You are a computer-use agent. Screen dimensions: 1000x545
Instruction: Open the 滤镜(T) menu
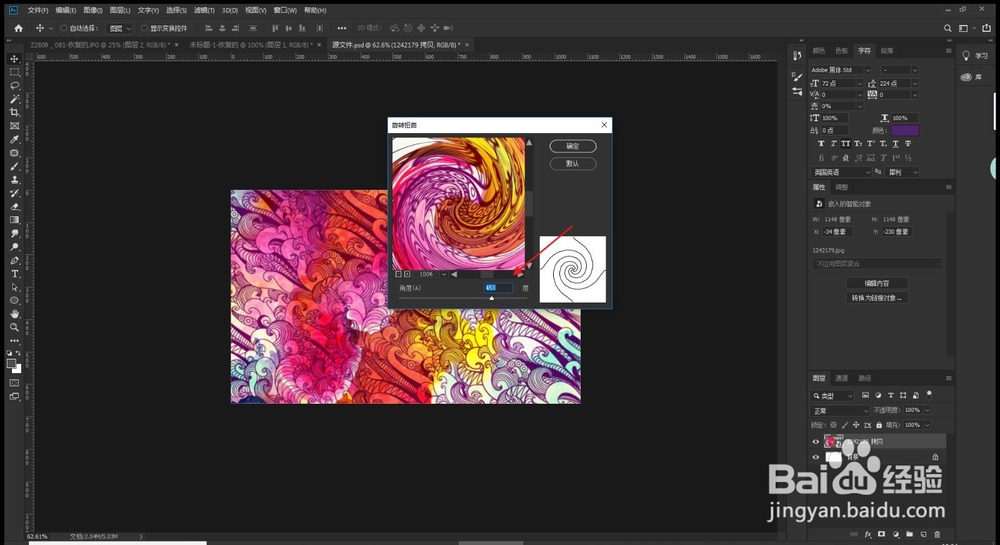(x=203, y=10)
